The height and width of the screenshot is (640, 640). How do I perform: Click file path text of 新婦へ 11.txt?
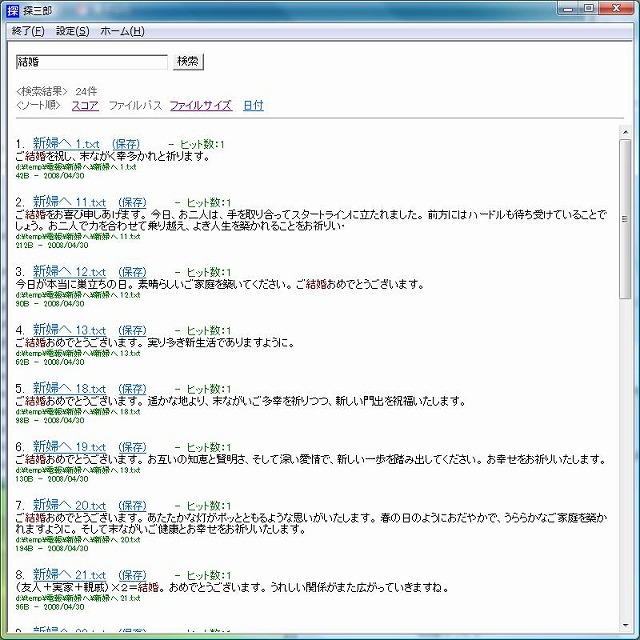pos(78,237)
